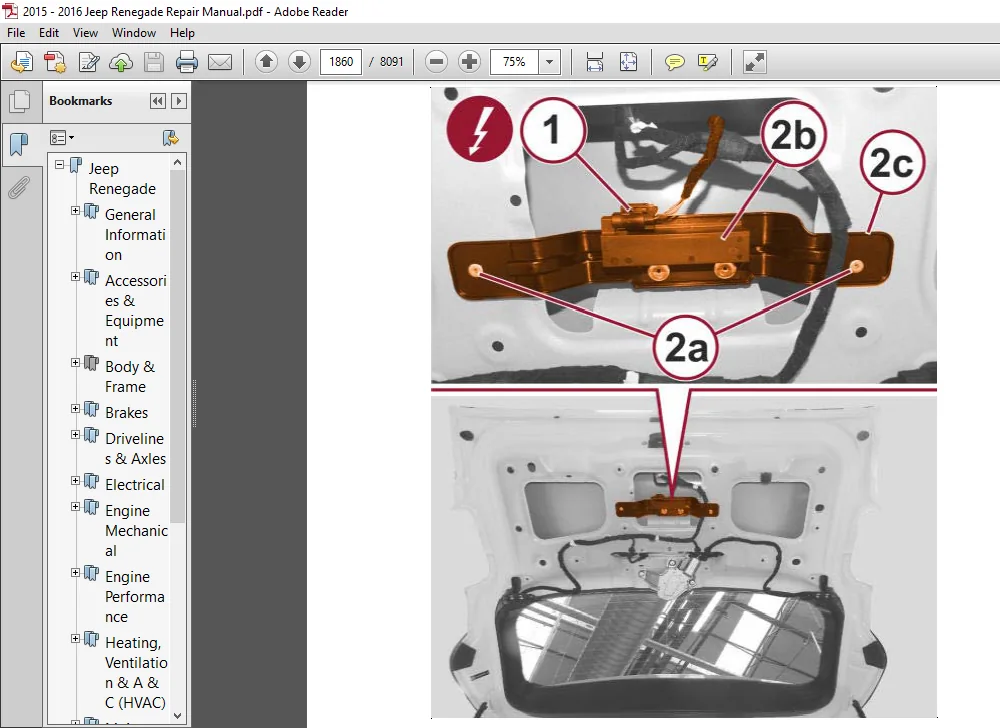Open the Heating, Ventilation bookmark
Image resolution: width=1000 pixels, height=728 pixels.
136,673
